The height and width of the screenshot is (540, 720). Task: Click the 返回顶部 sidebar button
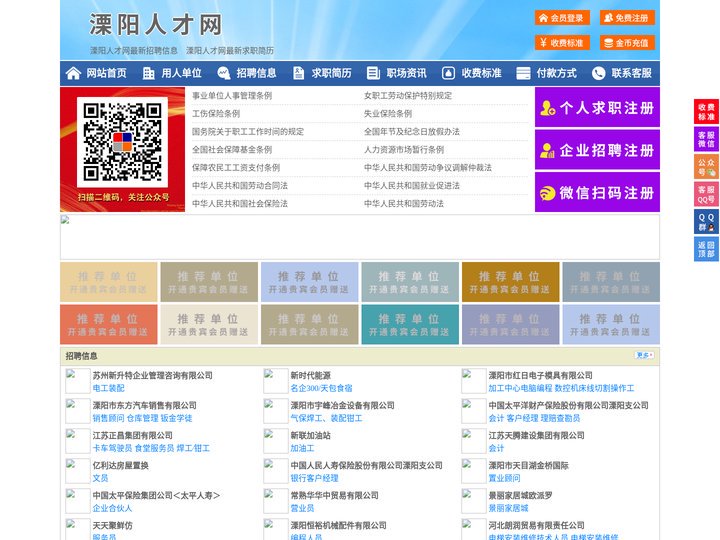pos(706,249)
